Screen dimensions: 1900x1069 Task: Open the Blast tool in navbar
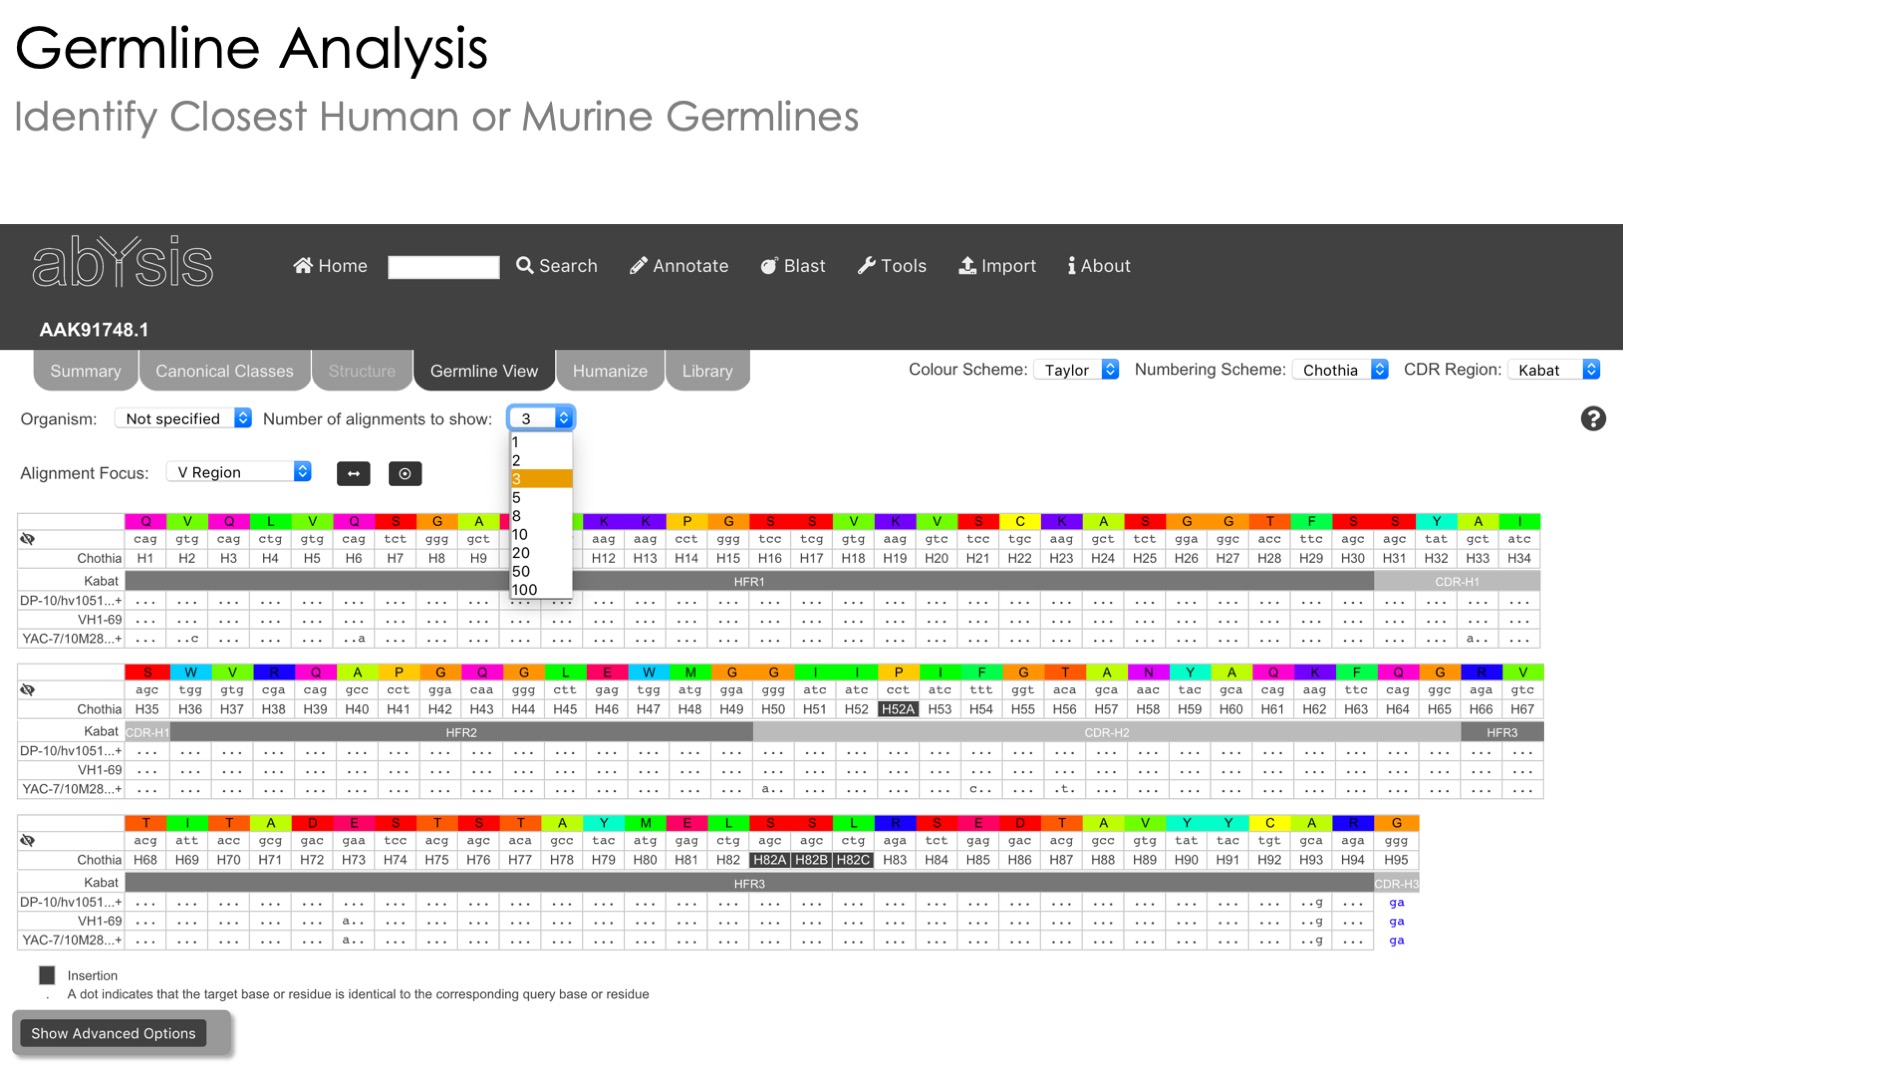point(793,266)
